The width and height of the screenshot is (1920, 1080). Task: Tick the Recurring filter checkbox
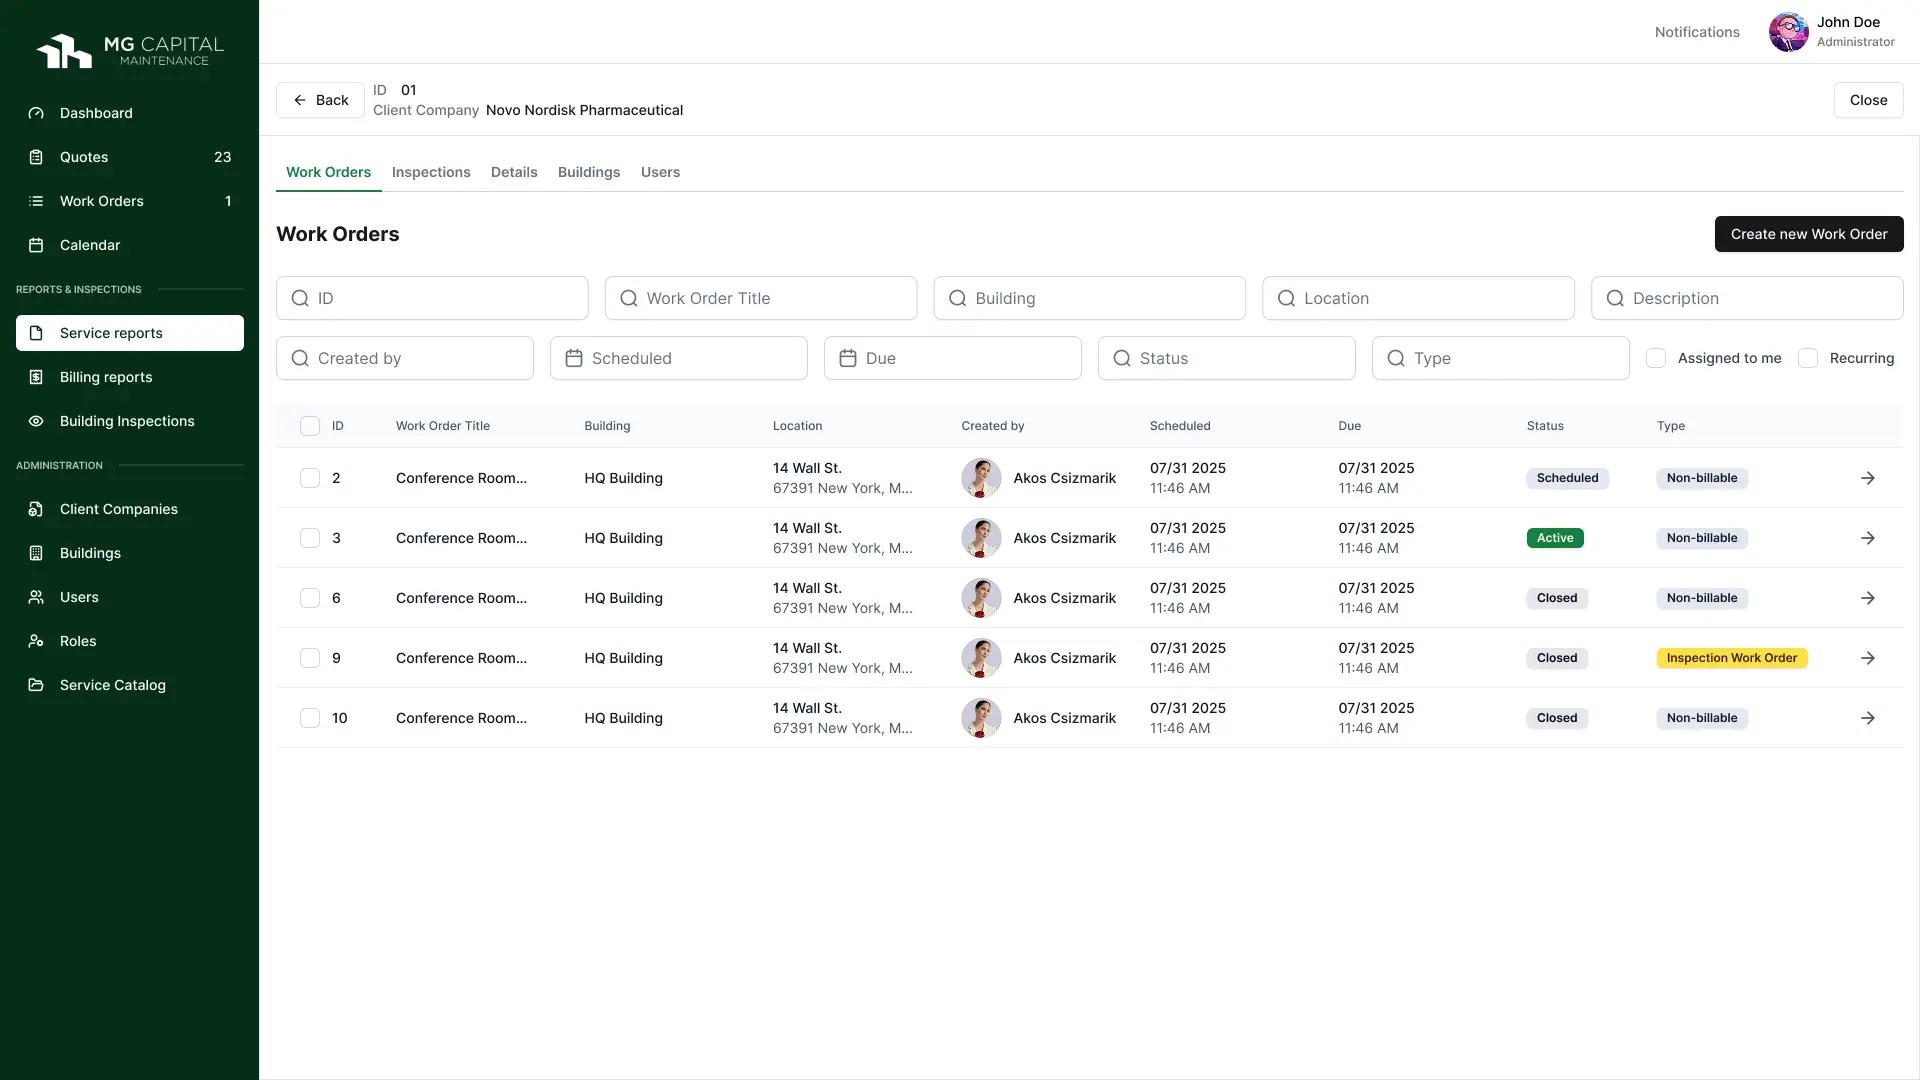pos(1808,358)
